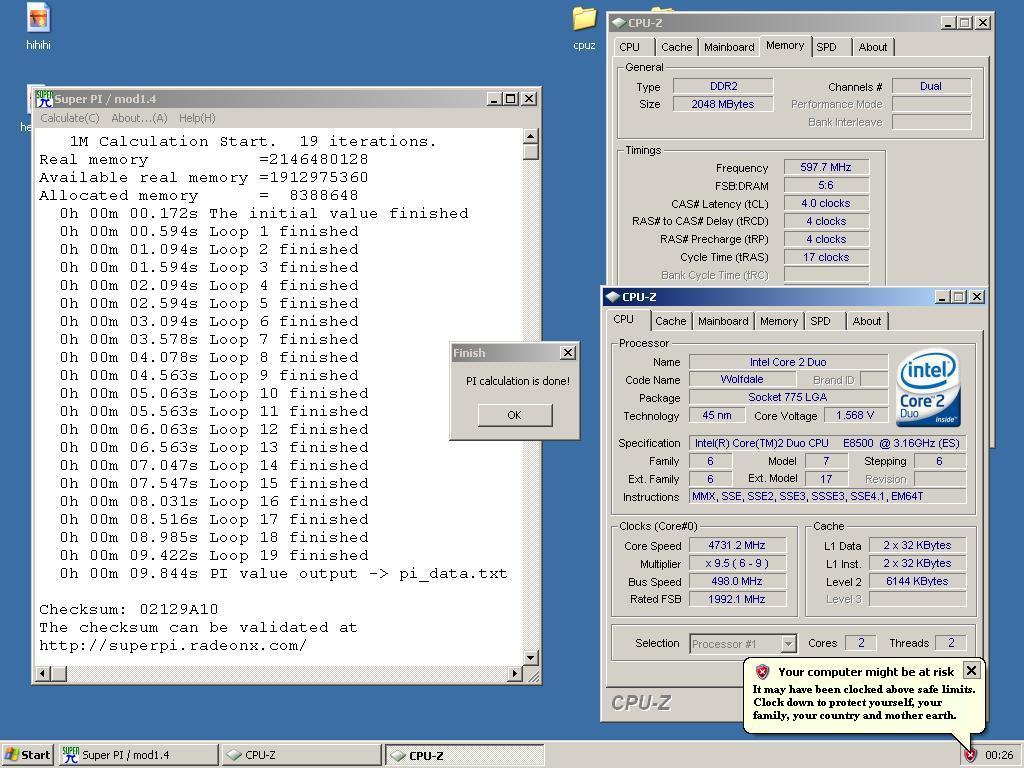Viewport: 1024px width, 768px height.
Task: Click Super PI vertical scrollbar up arrow
Action: tap(530, 136)
